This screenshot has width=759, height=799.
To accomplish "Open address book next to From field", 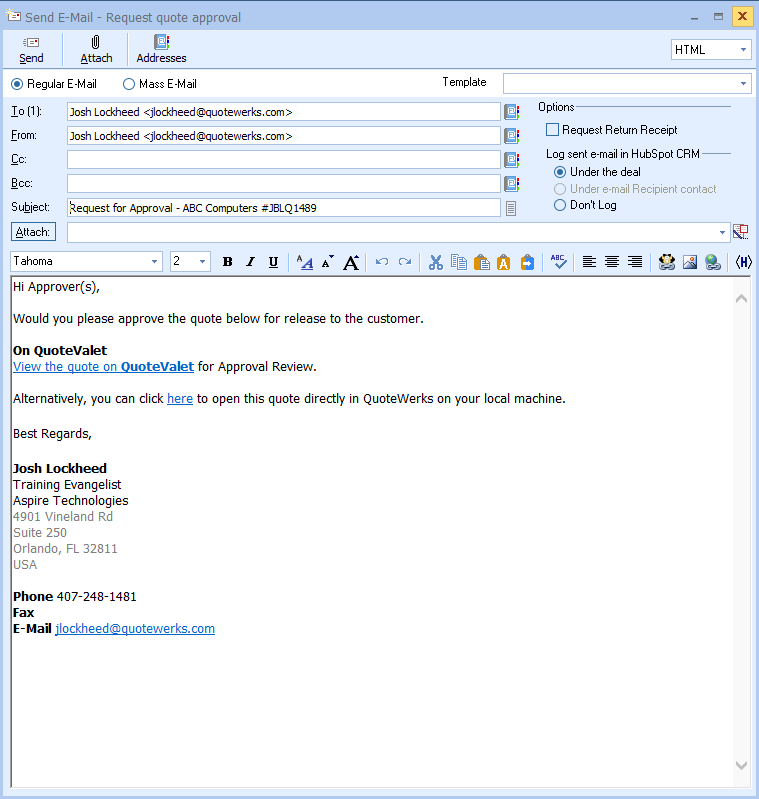I will (x=511, y=136).
